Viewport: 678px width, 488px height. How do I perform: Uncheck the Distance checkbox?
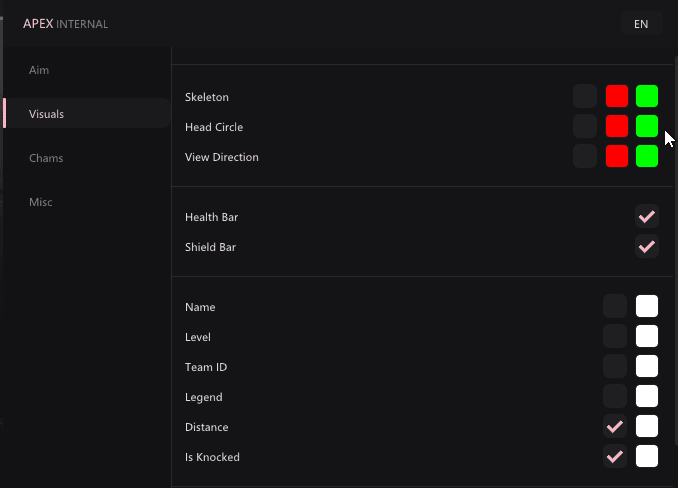(615, 426)
